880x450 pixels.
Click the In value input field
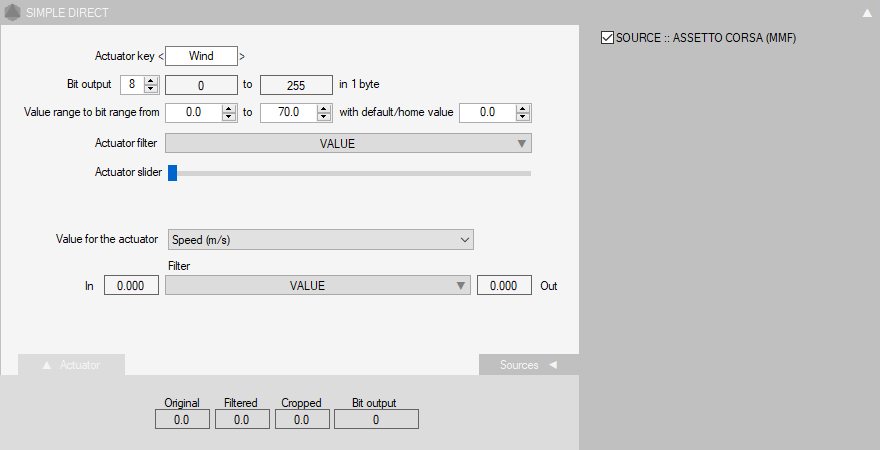tap(131, 286)
